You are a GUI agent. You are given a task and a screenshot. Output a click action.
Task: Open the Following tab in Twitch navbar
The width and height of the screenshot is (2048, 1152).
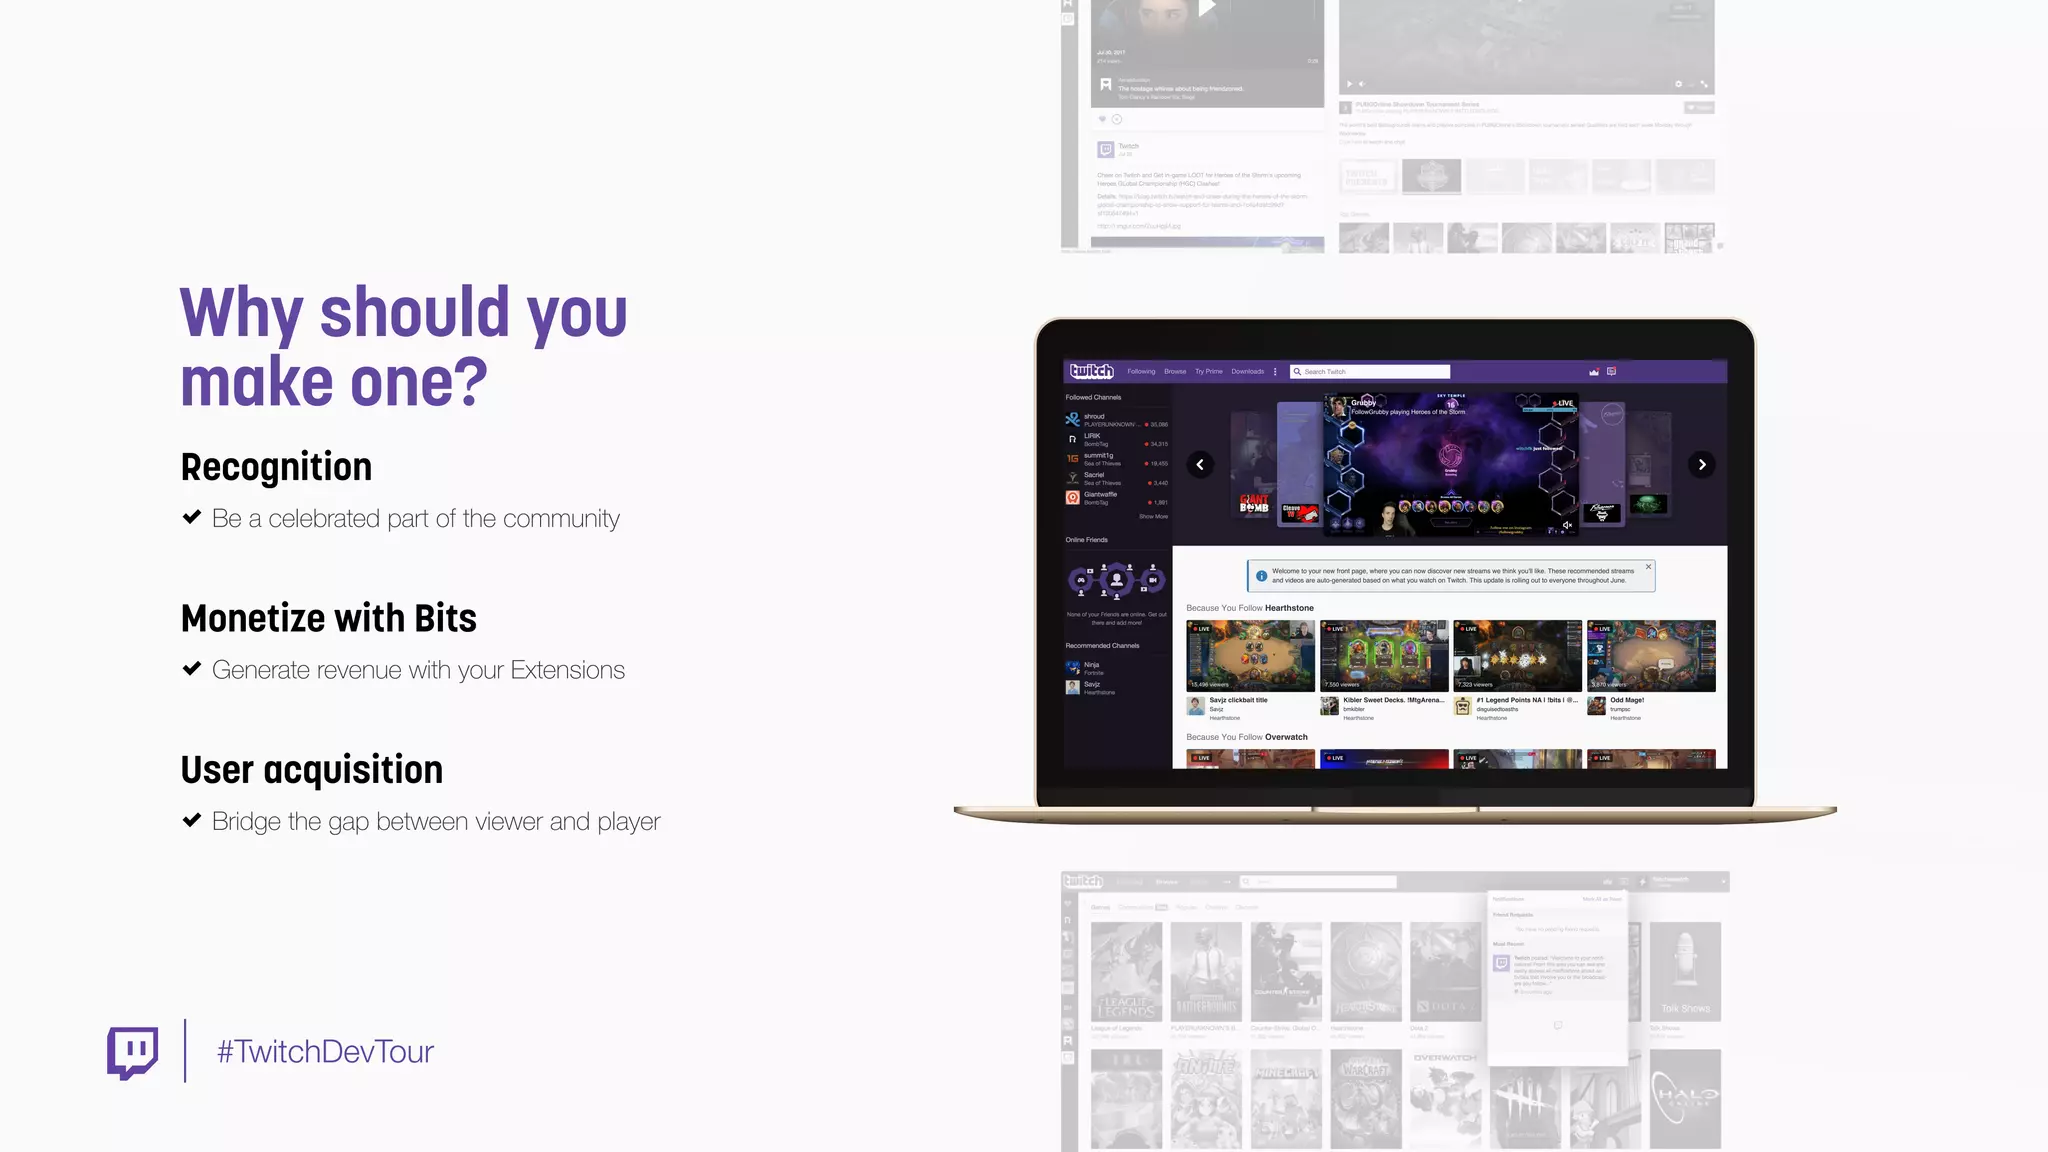(x=1141, y=371)
